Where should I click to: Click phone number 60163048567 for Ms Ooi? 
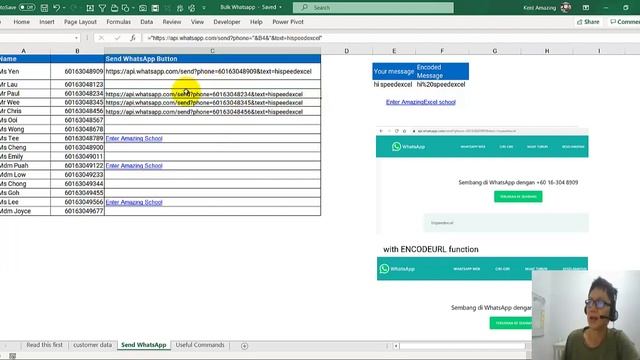point(77,120)
